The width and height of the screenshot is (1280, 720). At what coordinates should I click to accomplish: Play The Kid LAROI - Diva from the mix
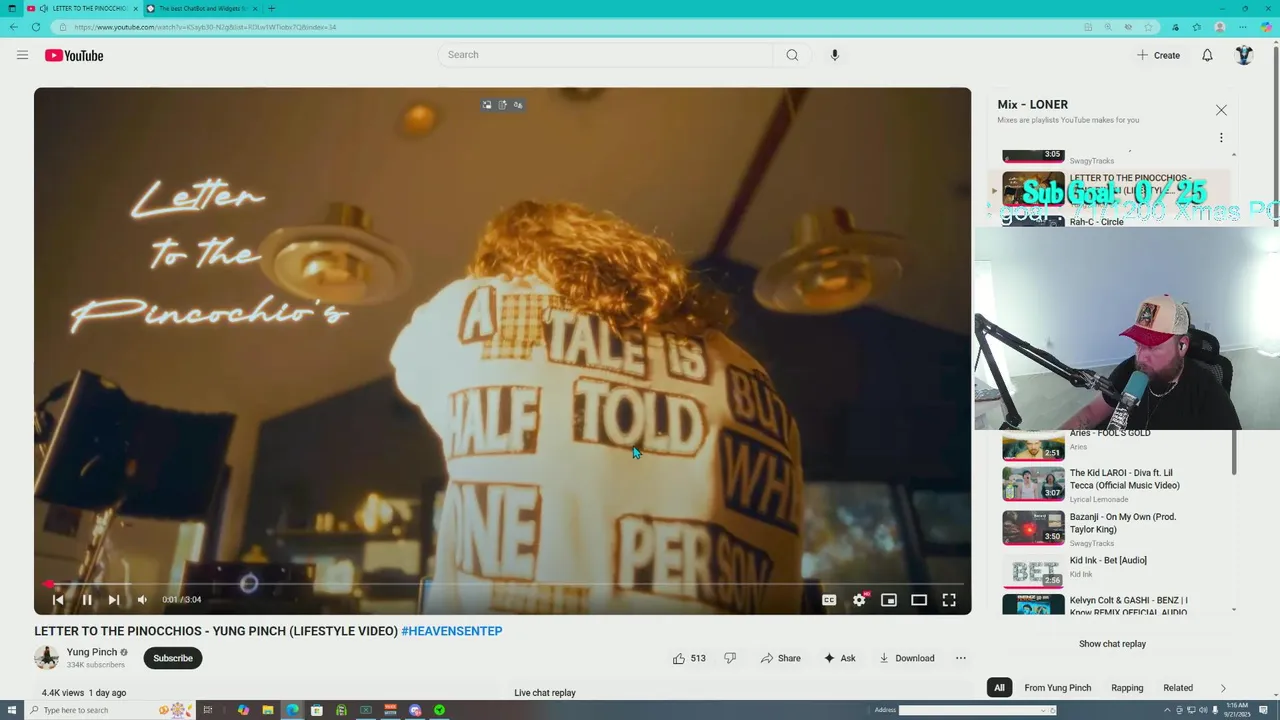[1110, 485]
